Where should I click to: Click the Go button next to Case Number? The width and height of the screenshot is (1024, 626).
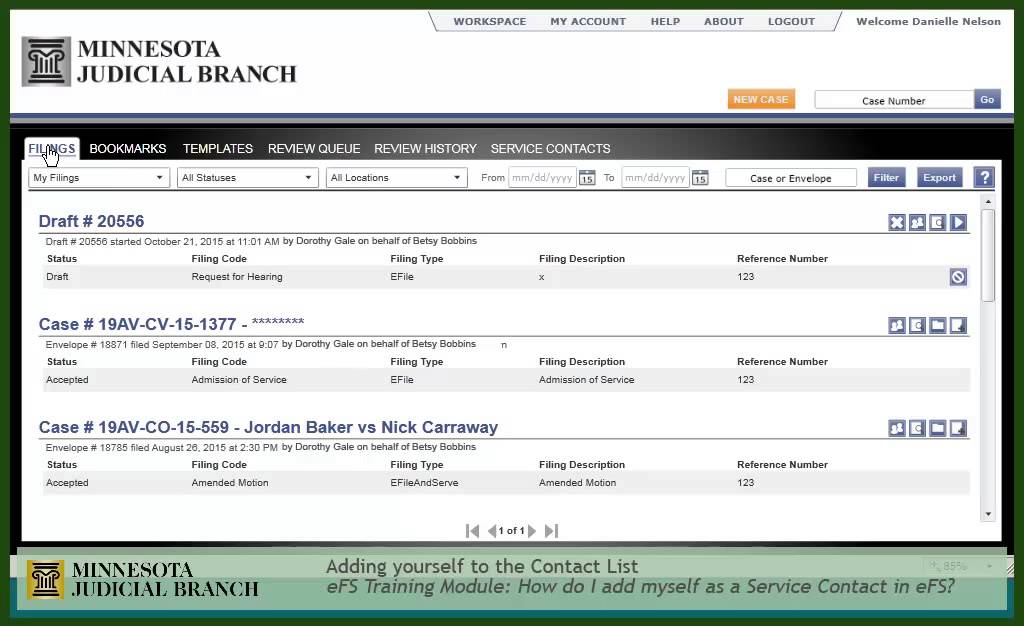(x=987, y=99)
